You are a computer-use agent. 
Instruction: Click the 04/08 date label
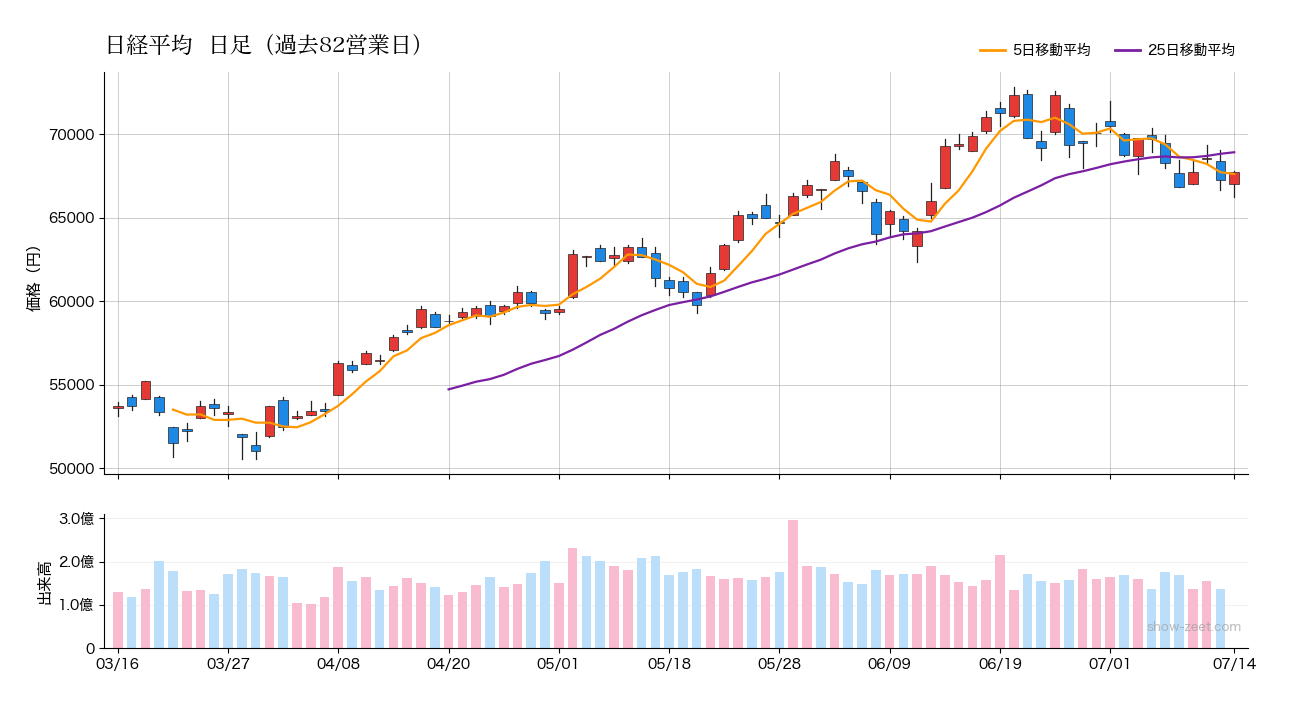[338, 663]
